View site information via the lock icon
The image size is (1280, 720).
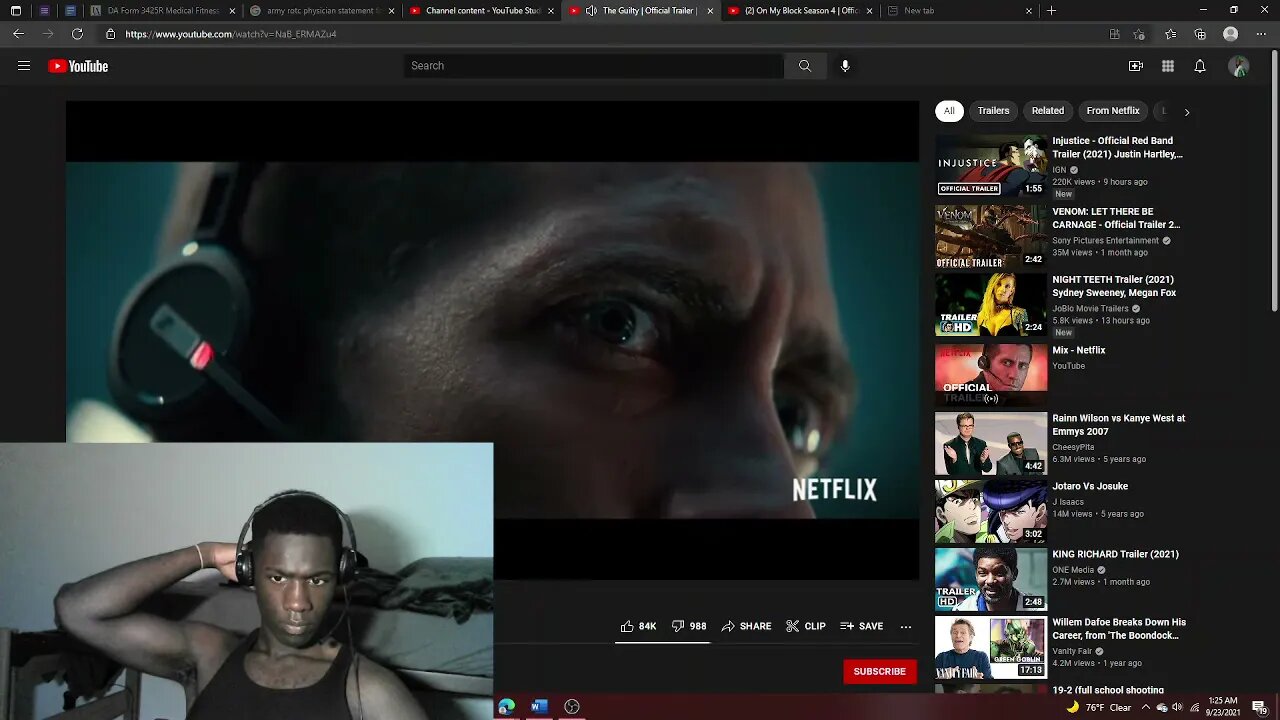tap(111, 34)
